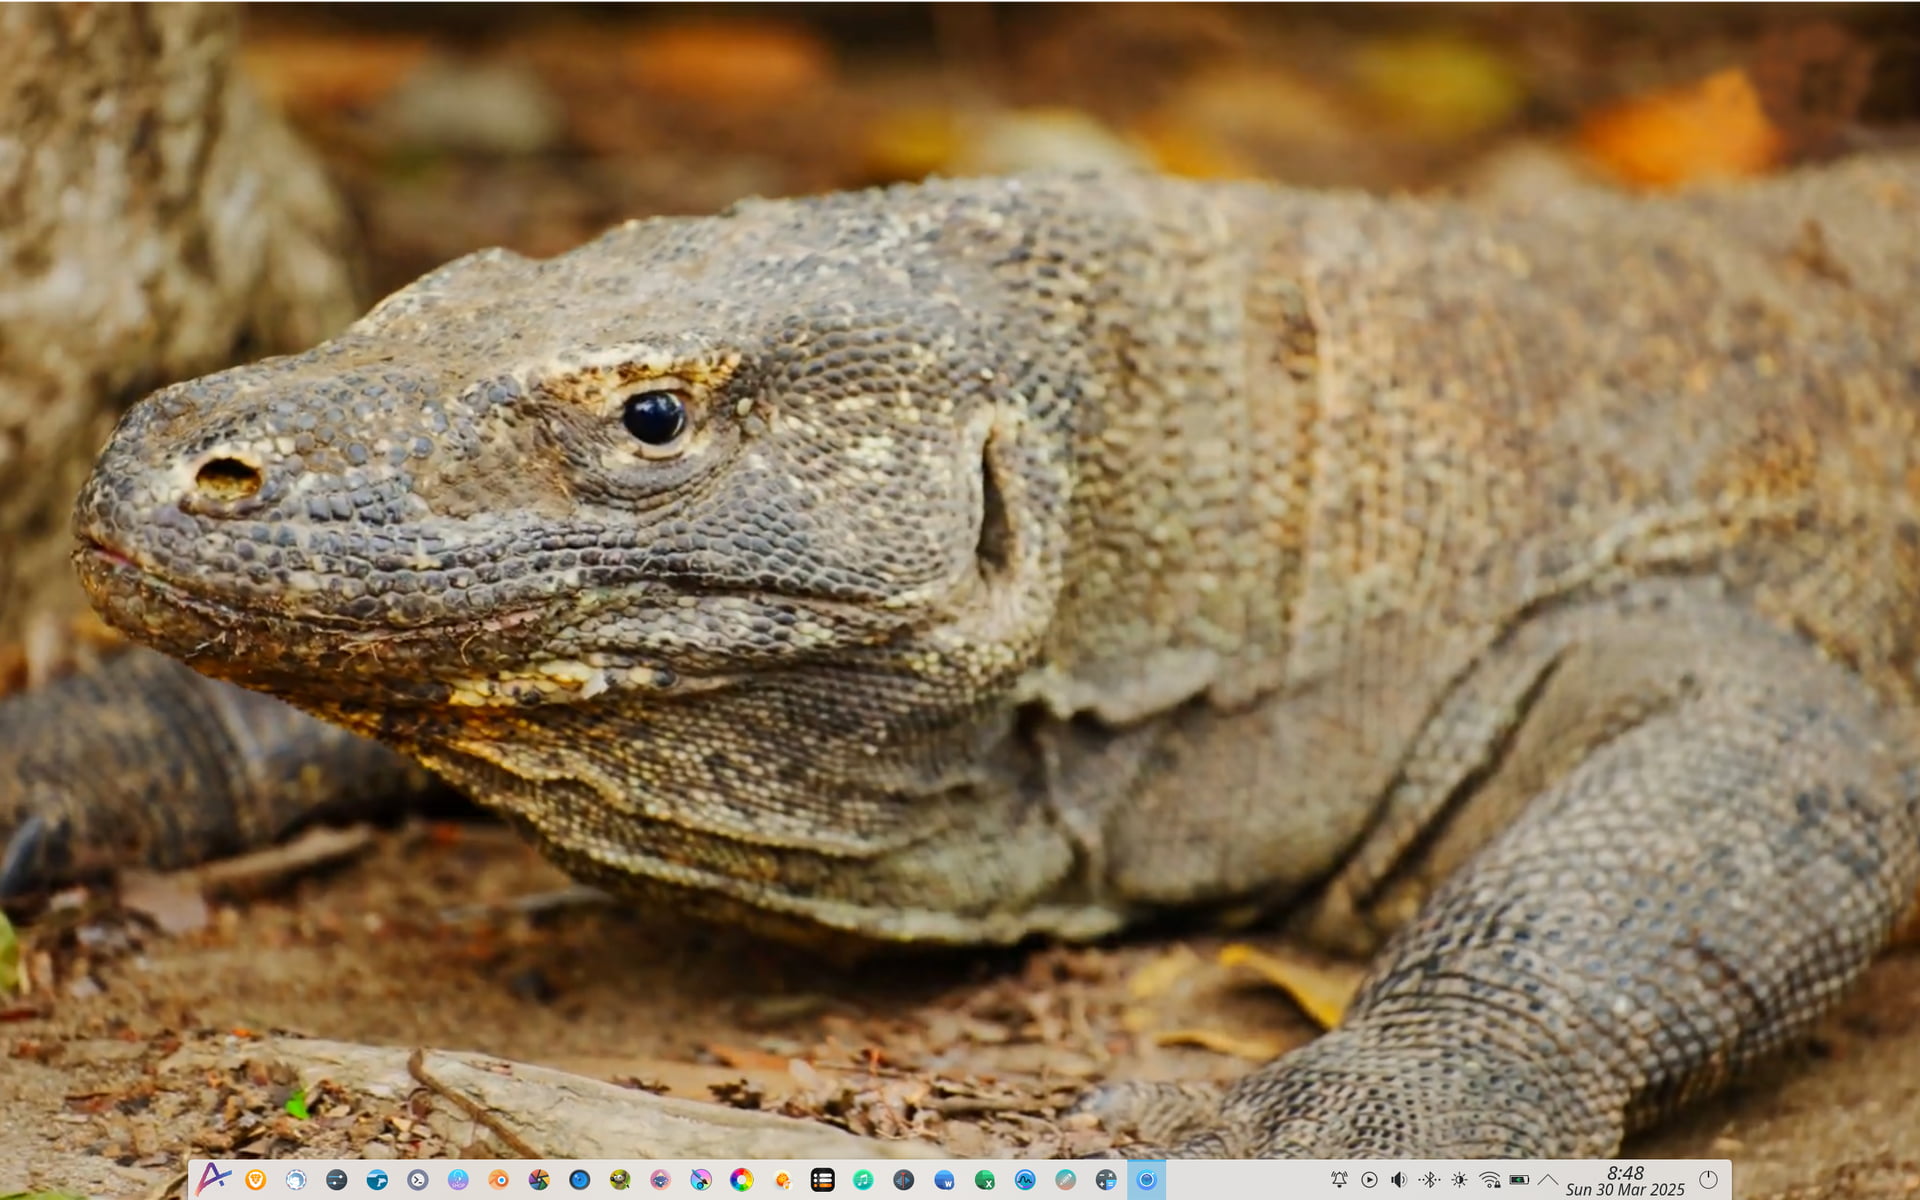The image size is (1920, 1200).
Task: Expand hidden system tray icons arrow
Action: 1548,1180
